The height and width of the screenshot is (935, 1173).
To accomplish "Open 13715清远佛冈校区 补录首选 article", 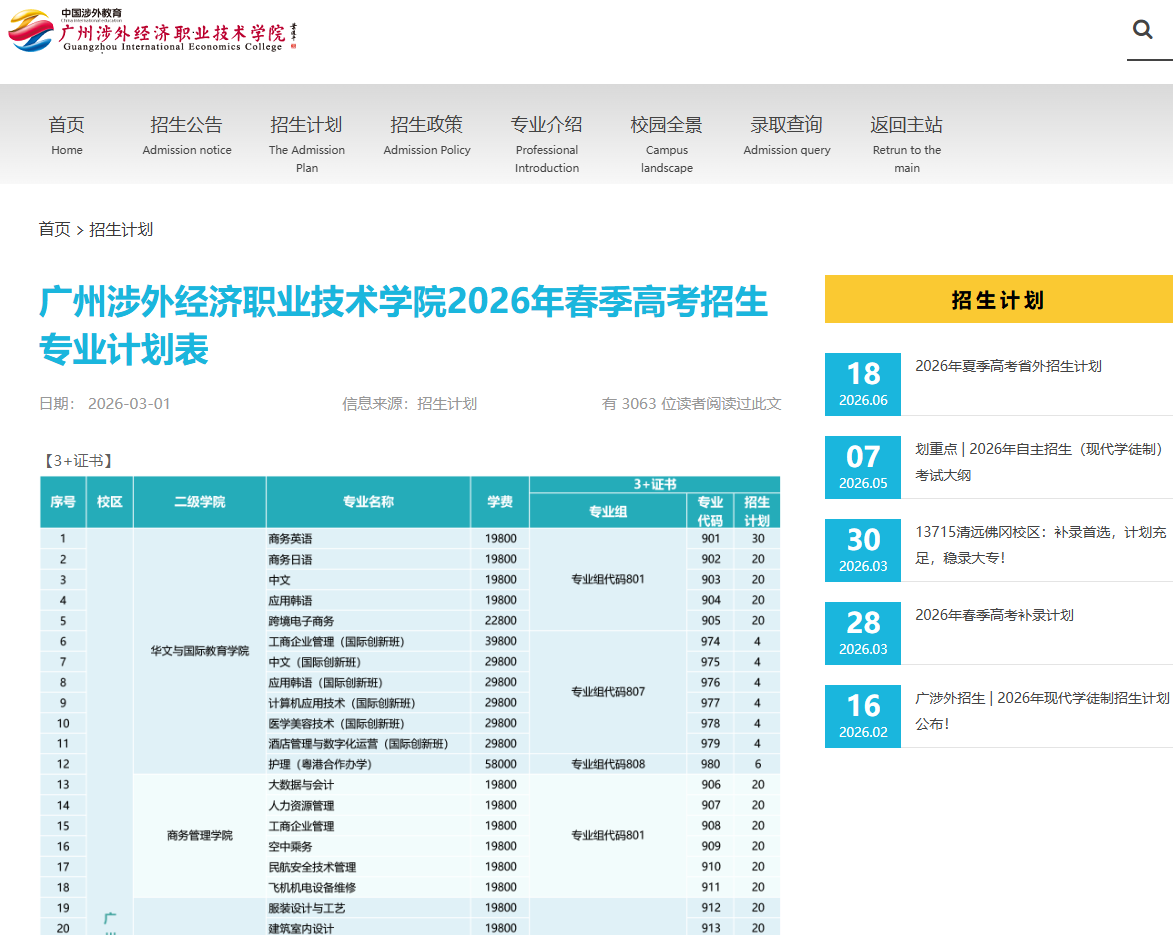I will (1041, 545).
